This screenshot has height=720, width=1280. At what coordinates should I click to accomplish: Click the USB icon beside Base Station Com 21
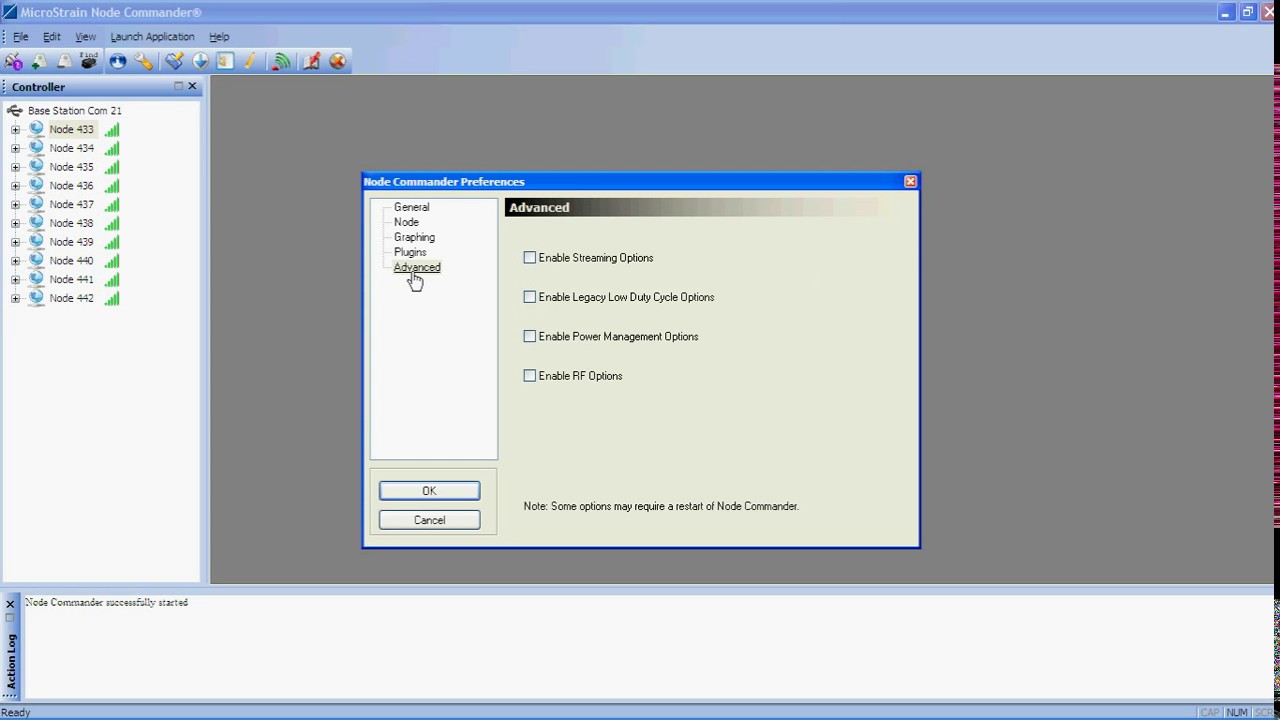(x=15, y=111)
